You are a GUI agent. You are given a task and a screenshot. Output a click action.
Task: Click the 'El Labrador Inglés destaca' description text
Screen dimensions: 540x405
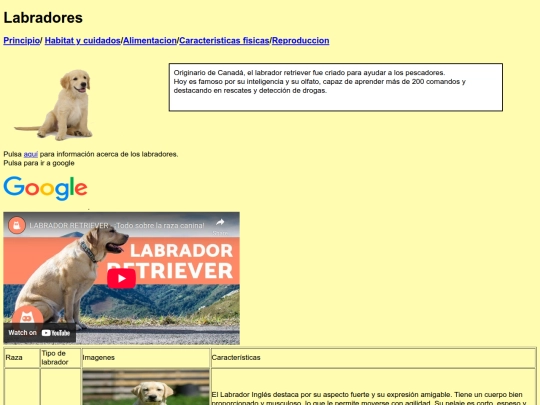(368, 398)
